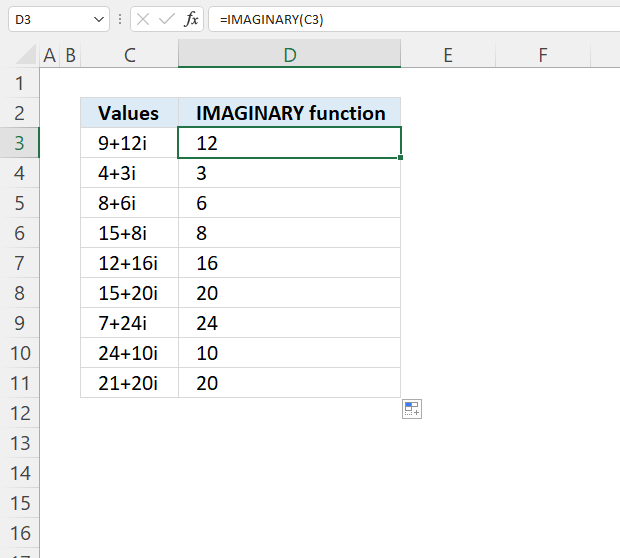Viewport: 620px width, 558px height.
Task: Click the Insert Function fx icon
Action: click(x=191, y=19)
